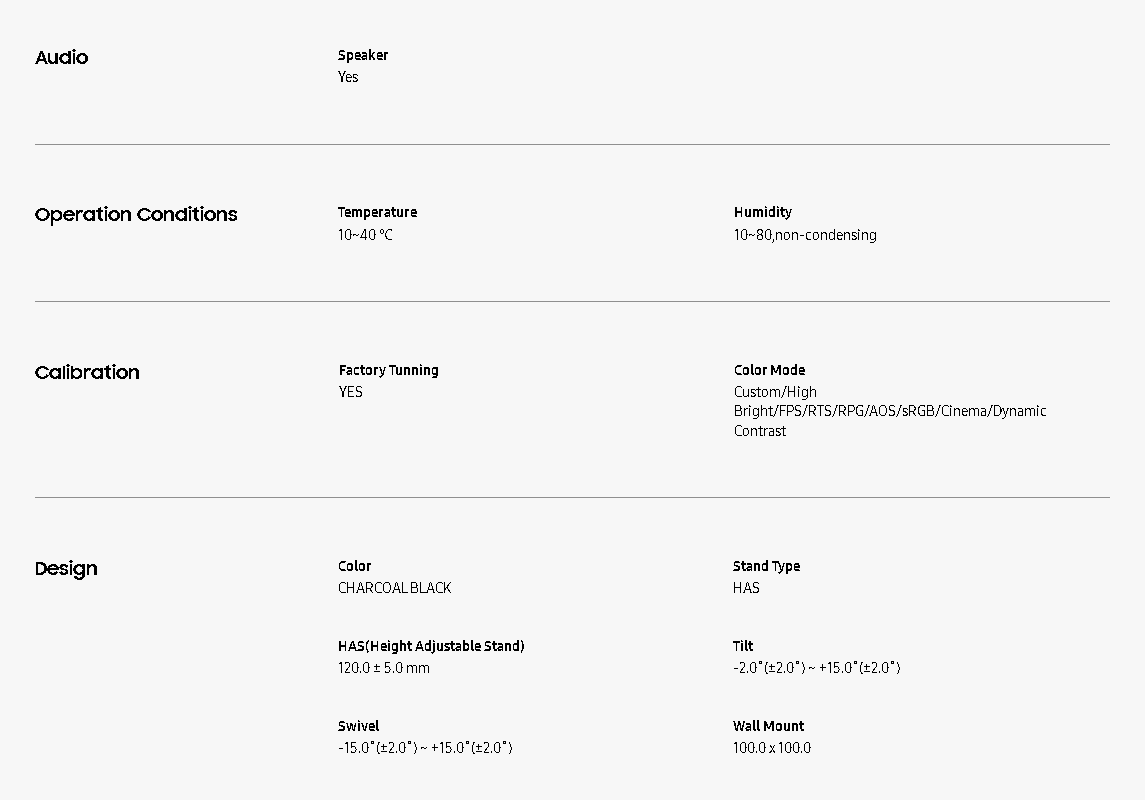
Task: Click the Swivel spec label
Action: point(358,726)
